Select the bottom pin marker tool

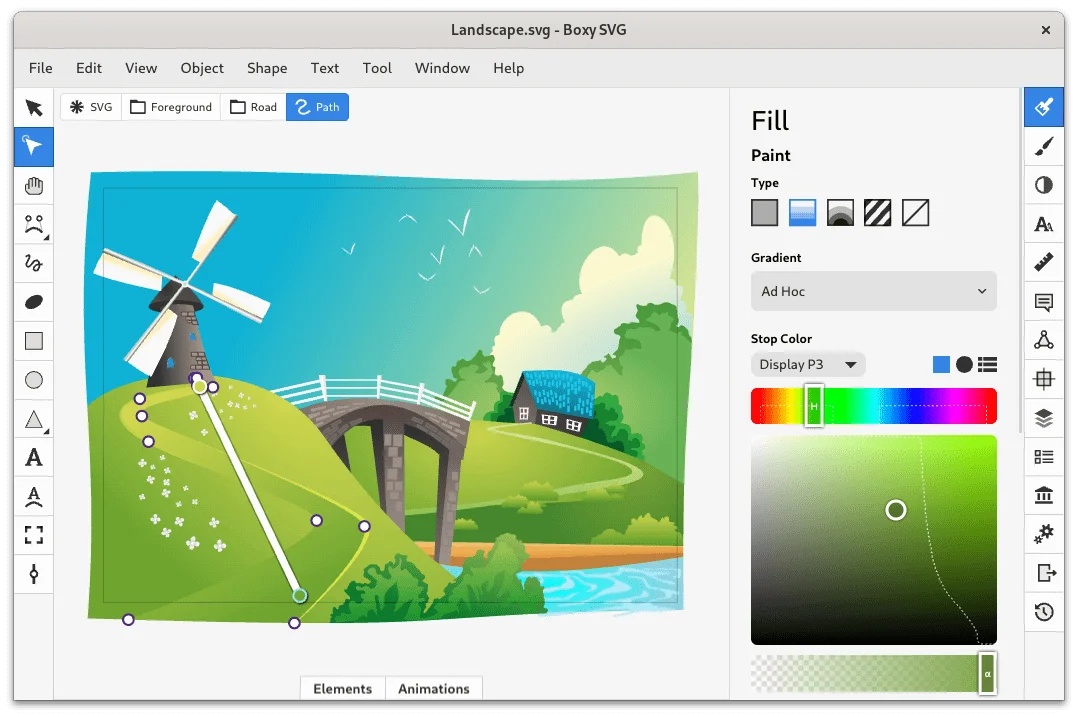34,574
